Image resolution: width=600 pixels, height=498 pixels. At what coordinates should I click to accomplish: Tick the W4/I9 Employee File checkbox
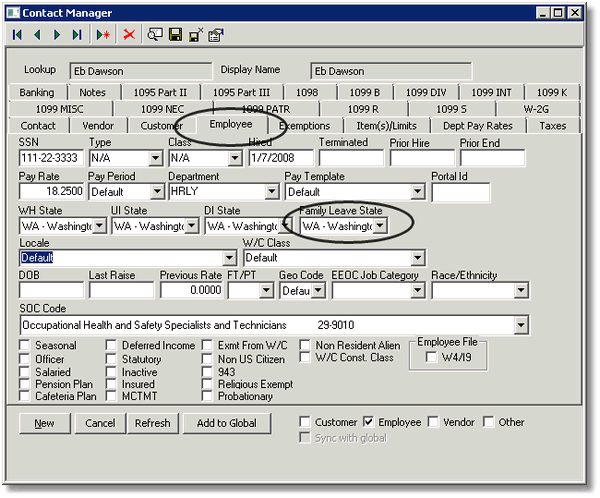click(431, 357)
